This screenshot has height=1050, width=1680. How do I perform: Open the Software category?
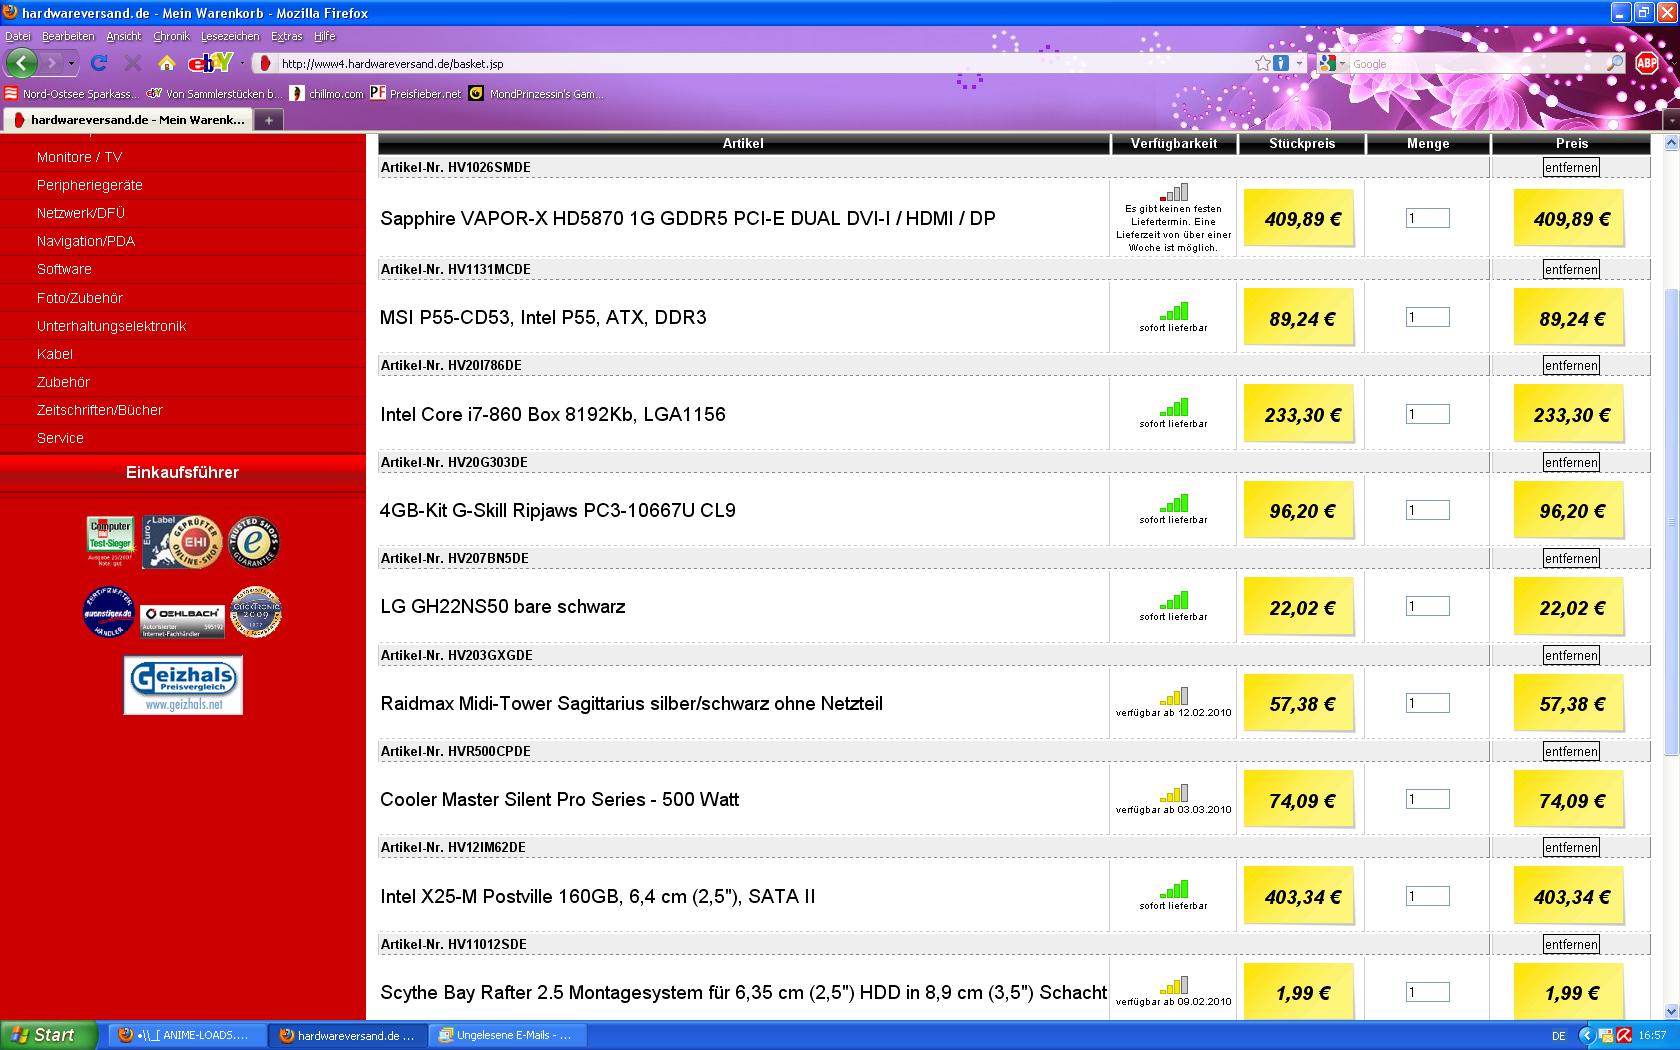point(64,269)
